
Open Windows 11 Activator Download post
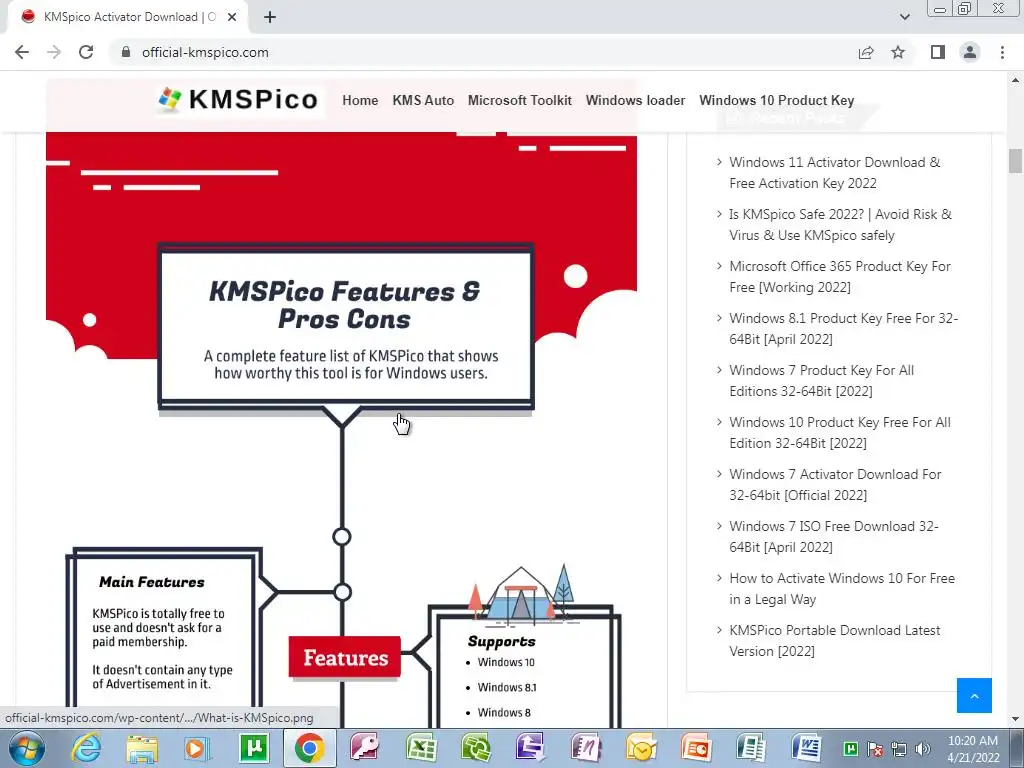(x=835, y=172)
